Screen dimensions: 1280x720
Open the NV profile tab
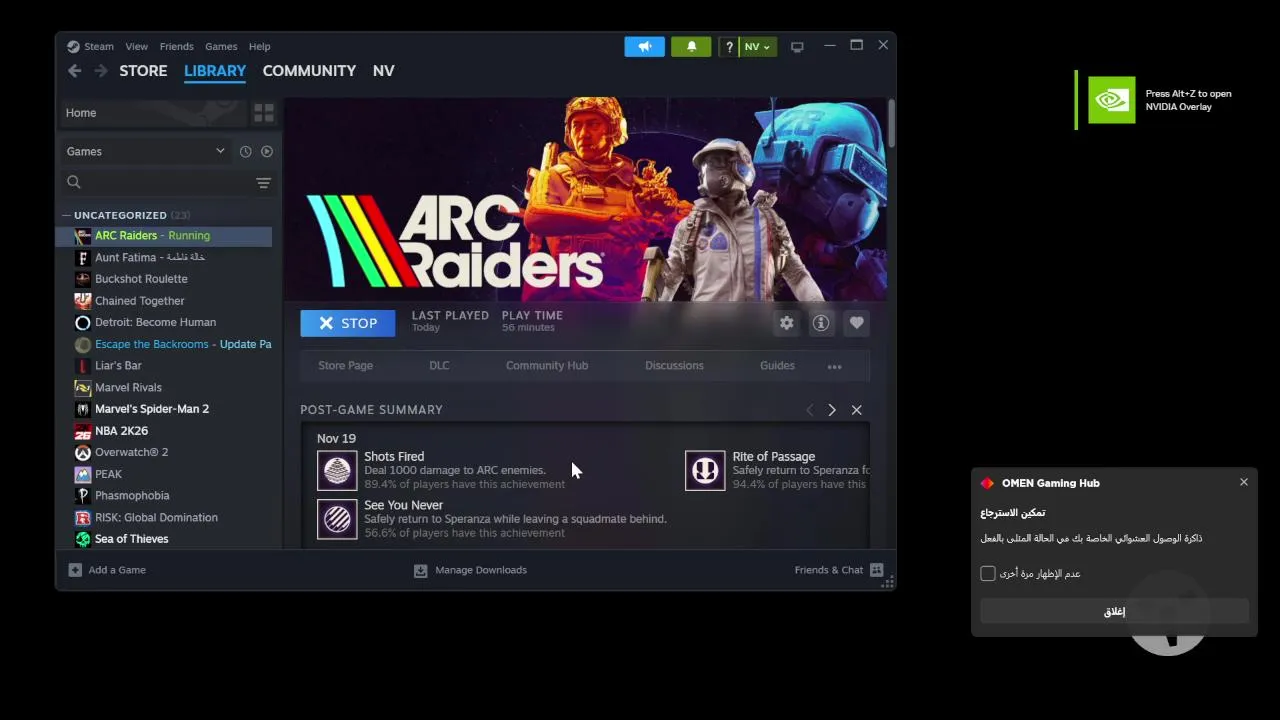(383, 71)
